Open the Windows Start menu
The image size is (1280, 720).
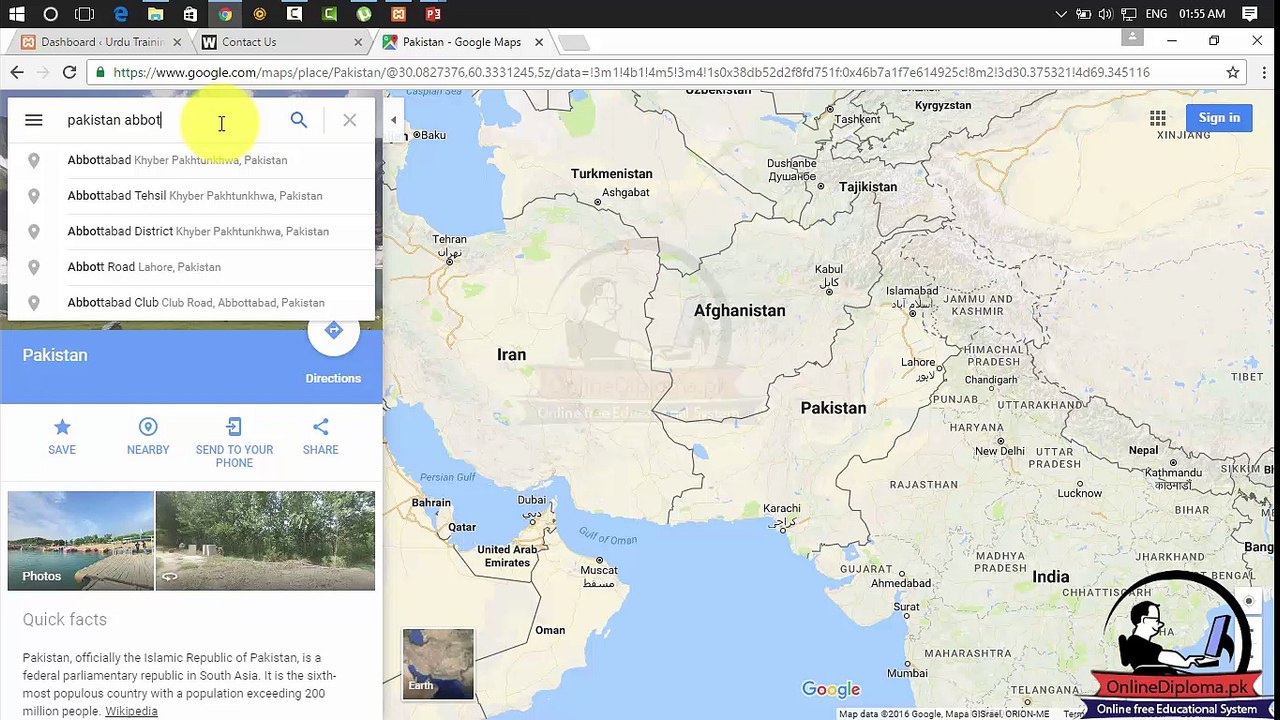tap(16, 14)
